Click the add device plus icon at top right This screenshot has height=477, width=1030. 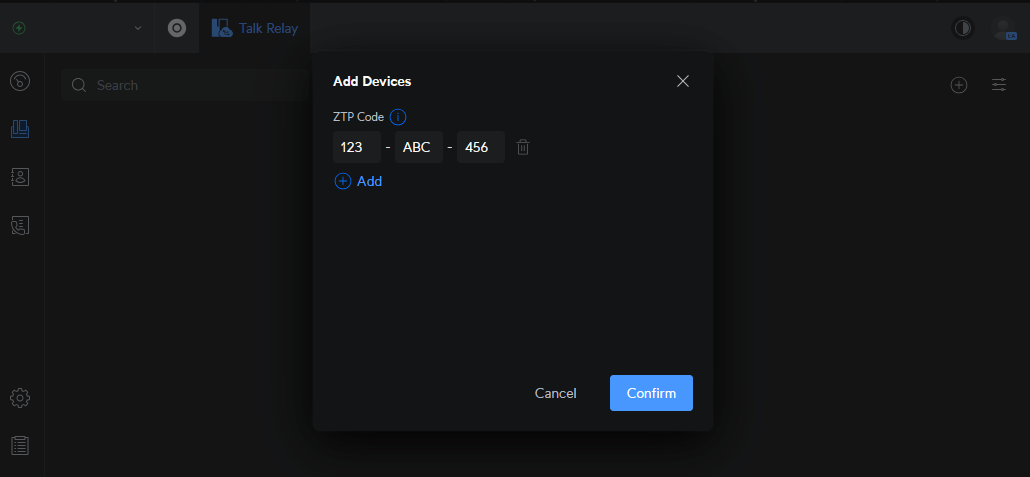coord(958,85)
